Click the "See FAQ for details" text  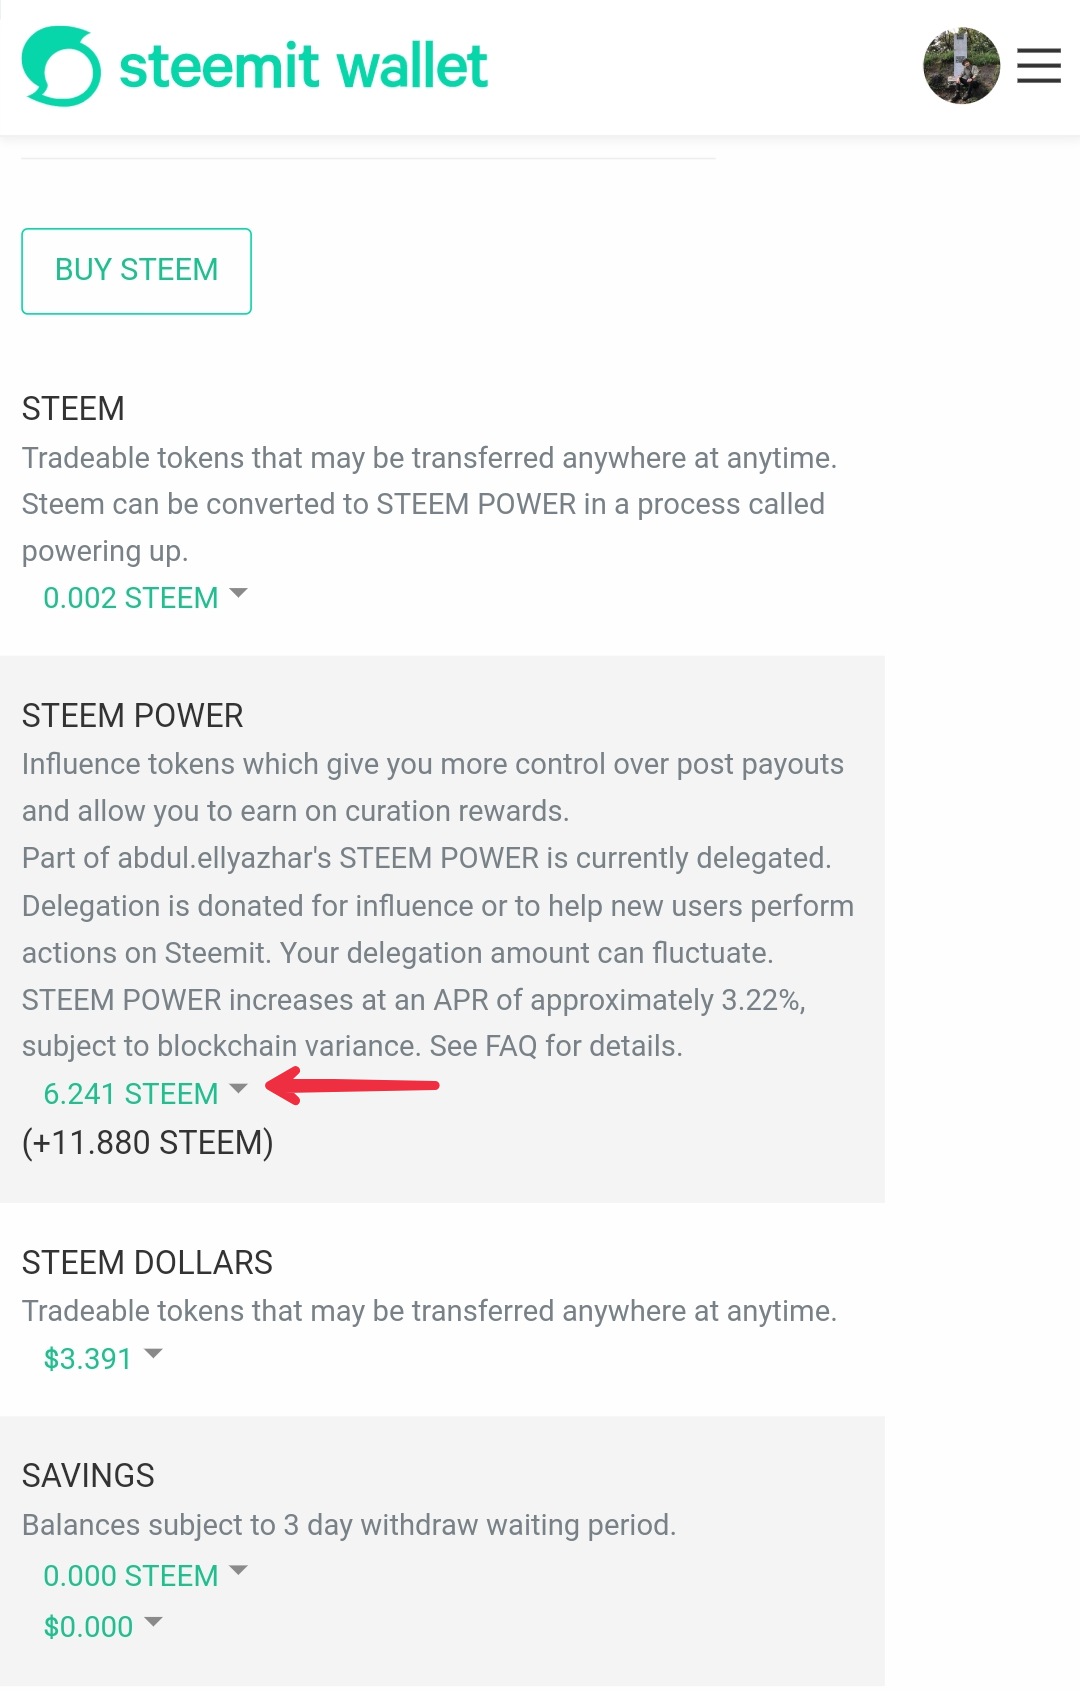(556, 1046)
